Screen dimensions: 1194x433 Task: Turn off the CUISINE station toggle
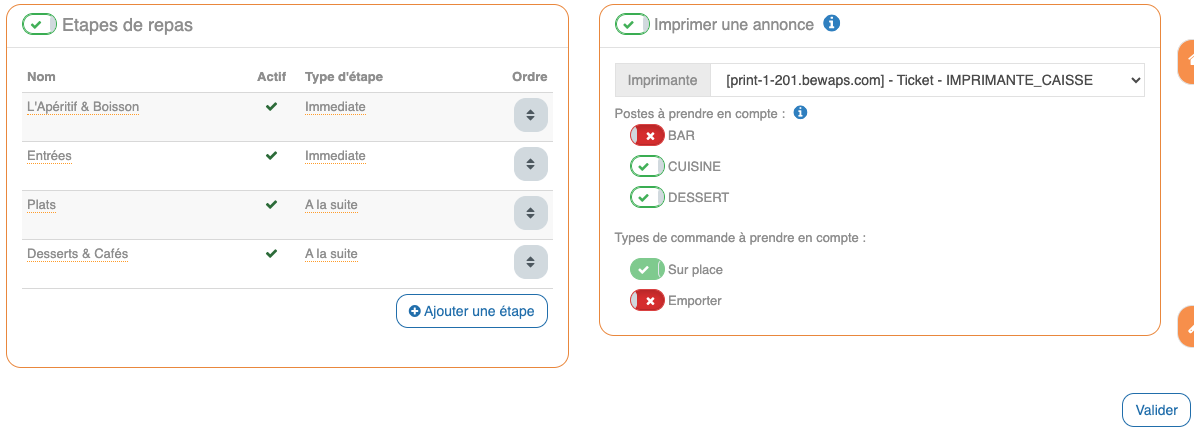click(x=647, y=166)
